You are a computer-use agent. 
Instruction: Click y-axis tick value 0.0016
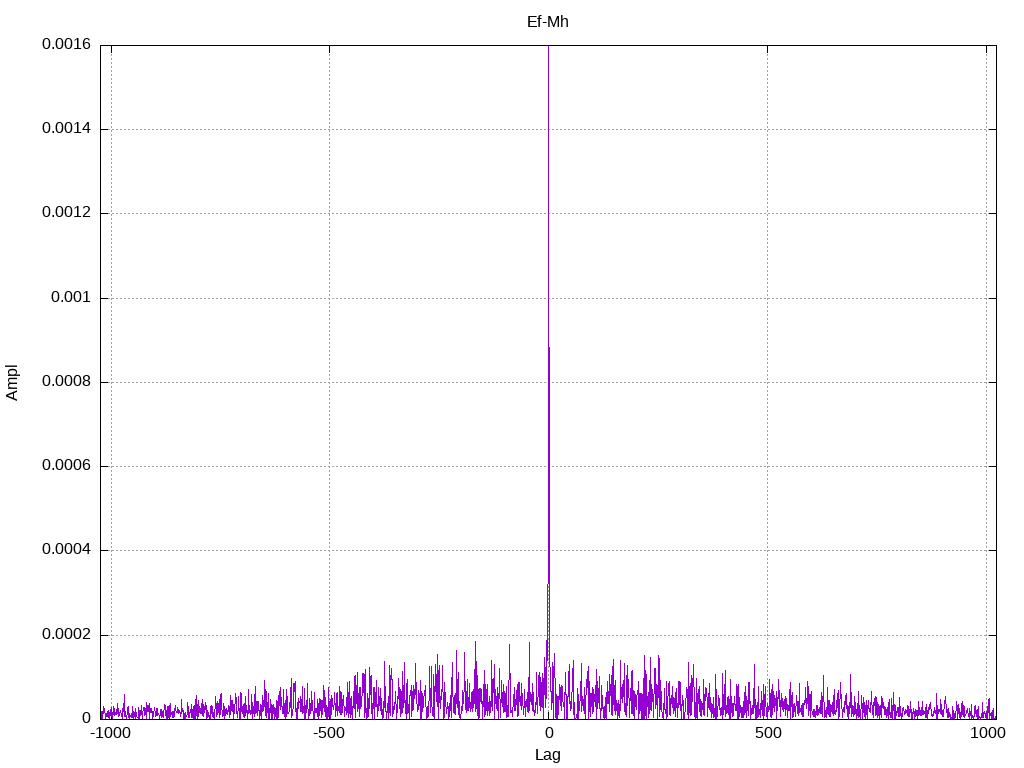pyautogui.click(x=67, y=44)
